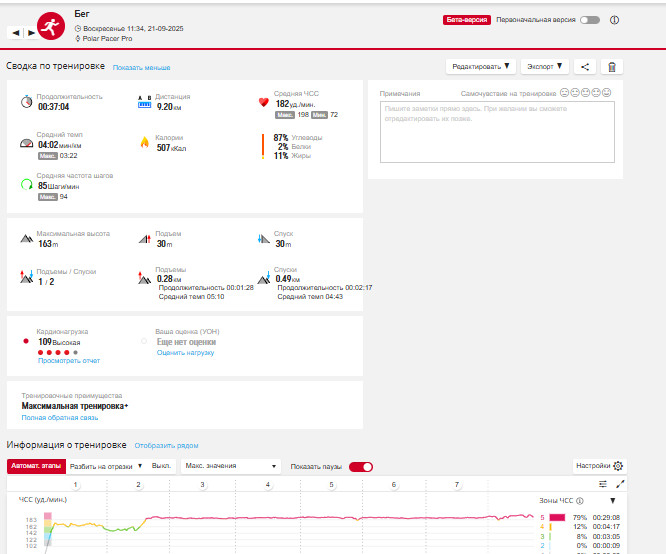Click the Показать меньше link

coord(141,68)
